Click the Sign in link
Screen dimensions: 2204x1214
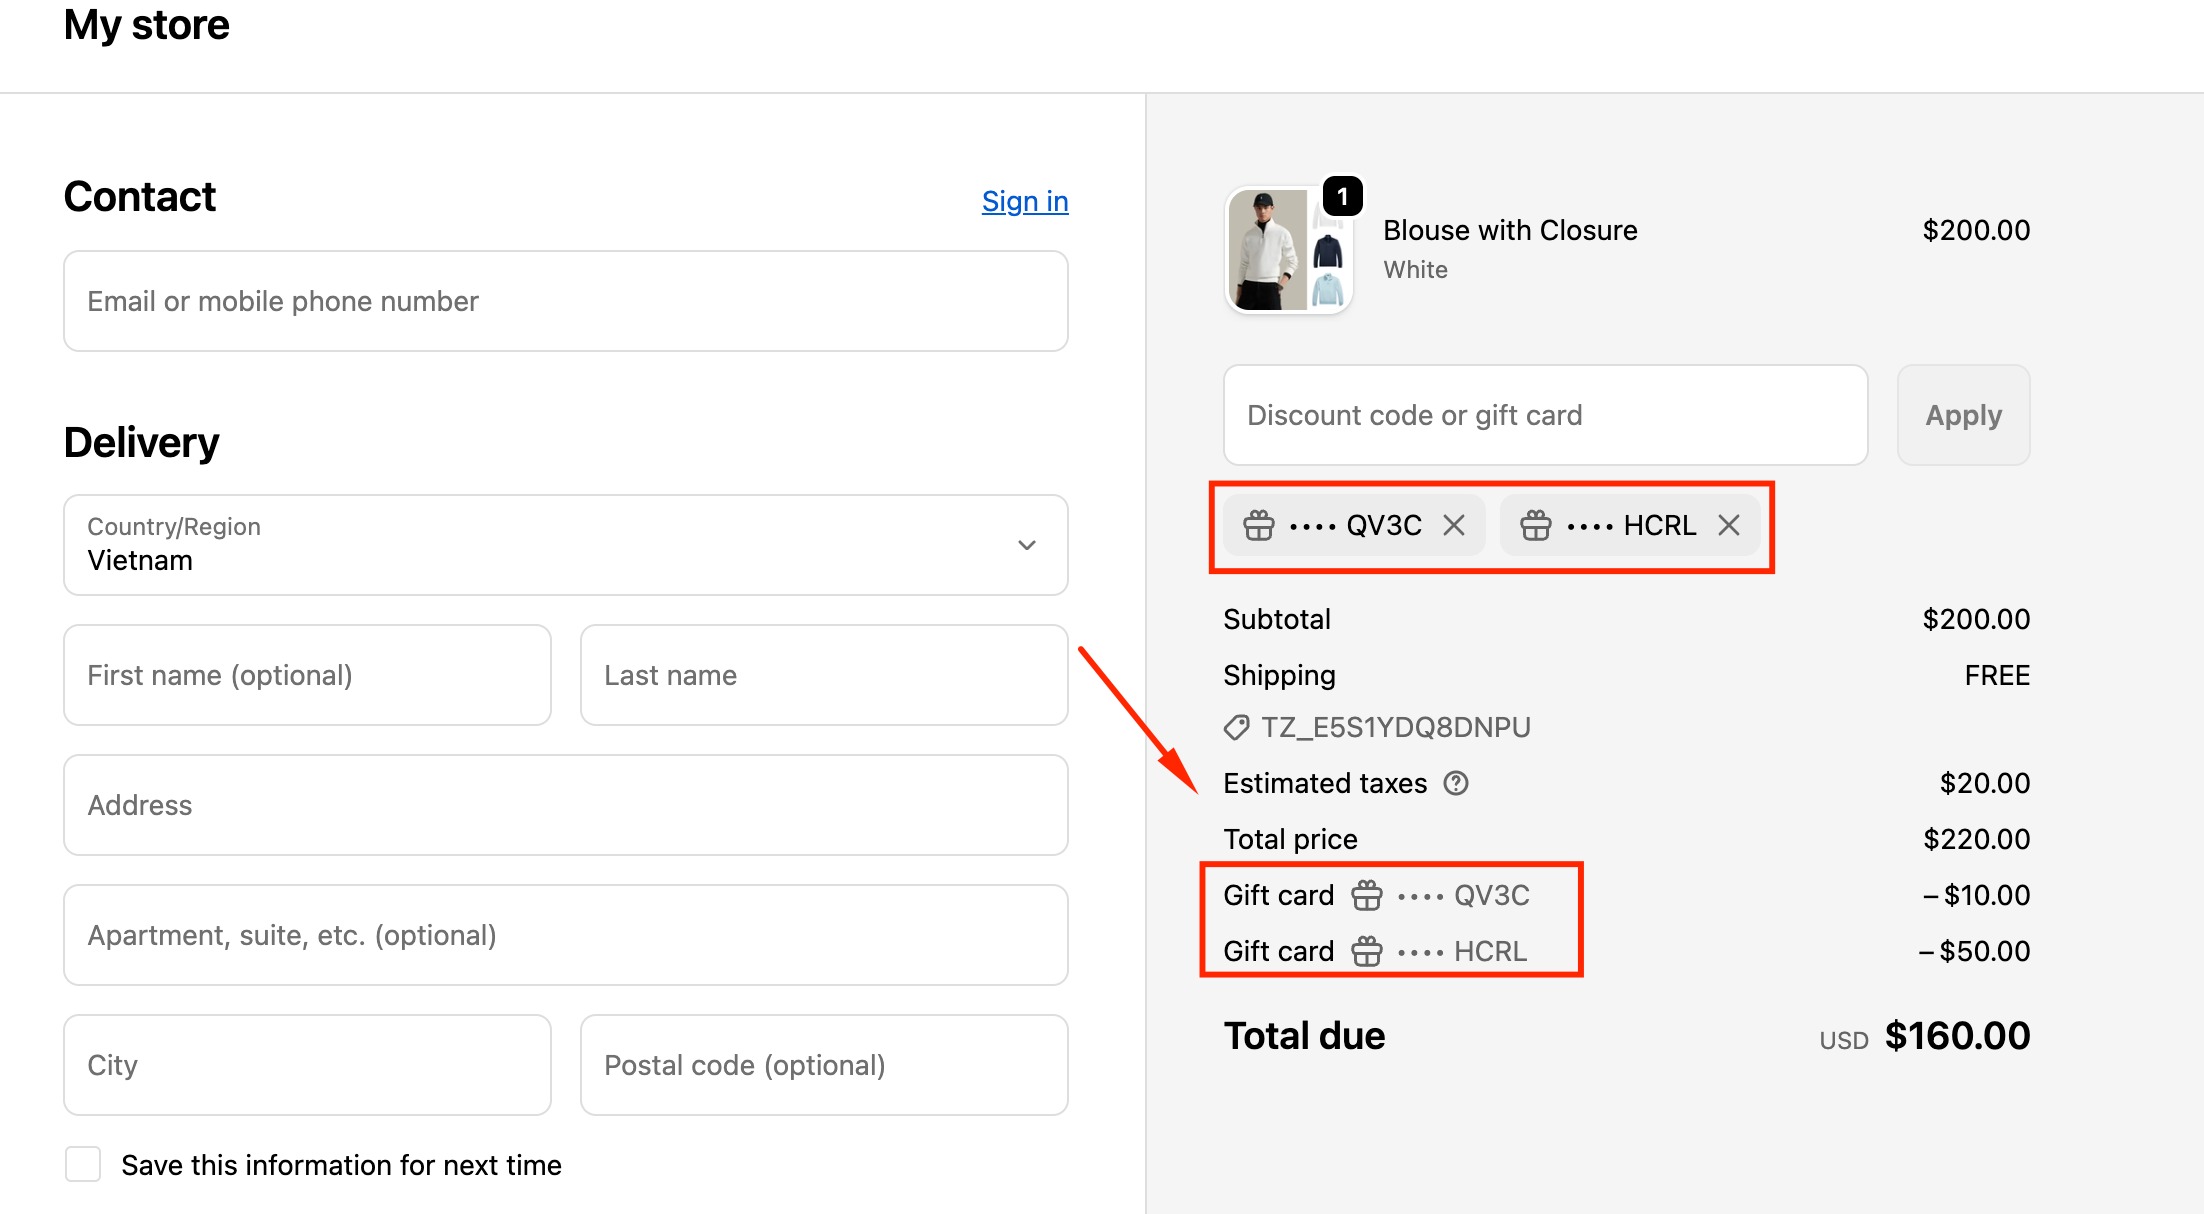tap(1024, 201)
